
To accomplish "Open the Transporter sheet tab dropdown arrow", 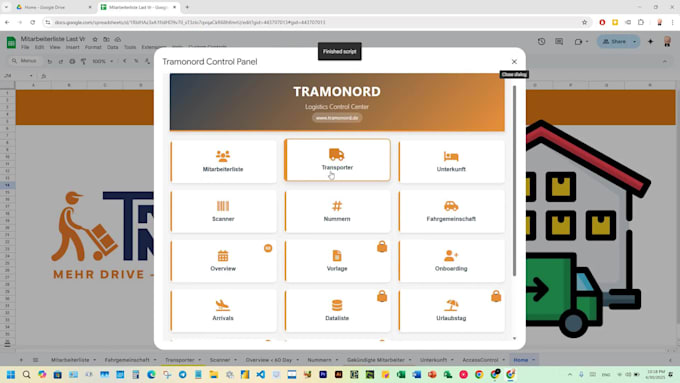I will [199, 360].
